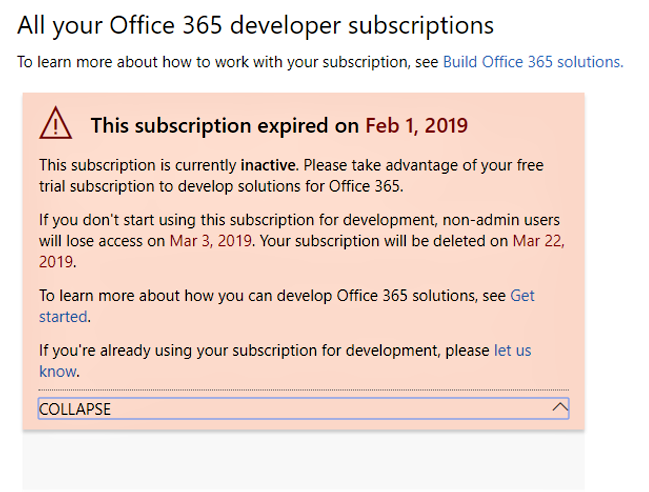Open the Build Office 365 solutions link

coord(533,62)
